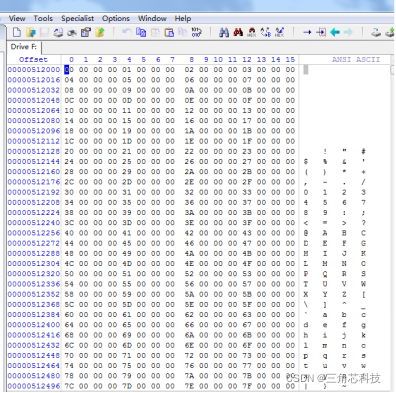This screenshot has height=393, width=396.
Task: Open the Specialist menu
Action: click(x=77, y=19)
